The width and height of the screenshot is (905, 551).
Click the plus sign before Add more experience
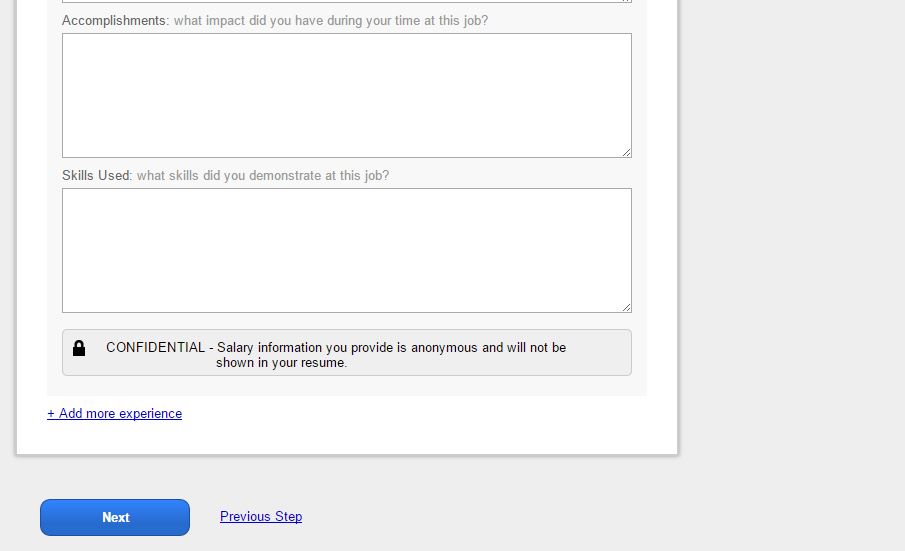click(x=51, y=414)
